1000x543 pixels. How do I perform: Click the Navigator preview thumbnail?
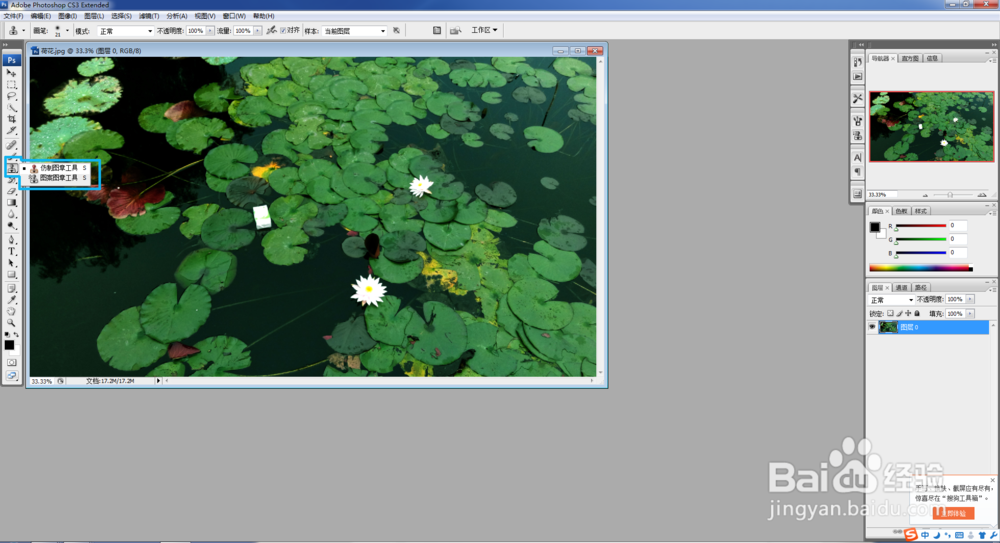[931, 126]
